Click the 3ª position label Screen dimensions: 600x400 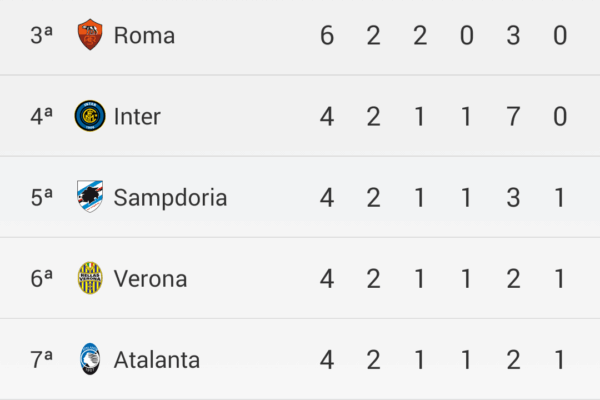click(41, 36)
